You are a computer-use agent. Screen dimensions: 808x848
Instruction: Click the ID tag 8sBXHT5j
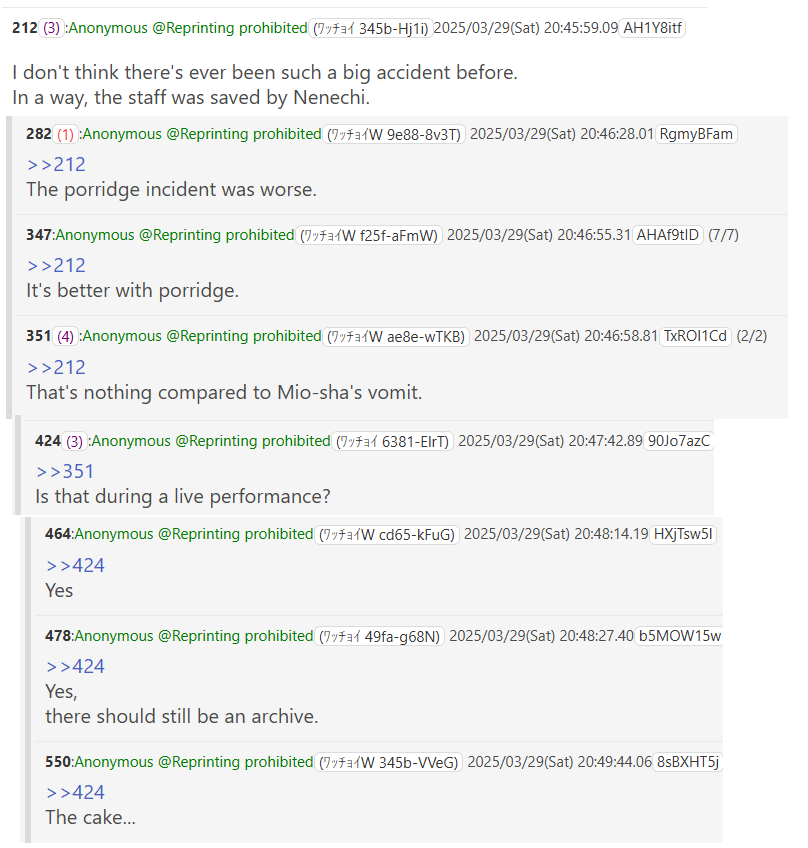coord(687,762)
